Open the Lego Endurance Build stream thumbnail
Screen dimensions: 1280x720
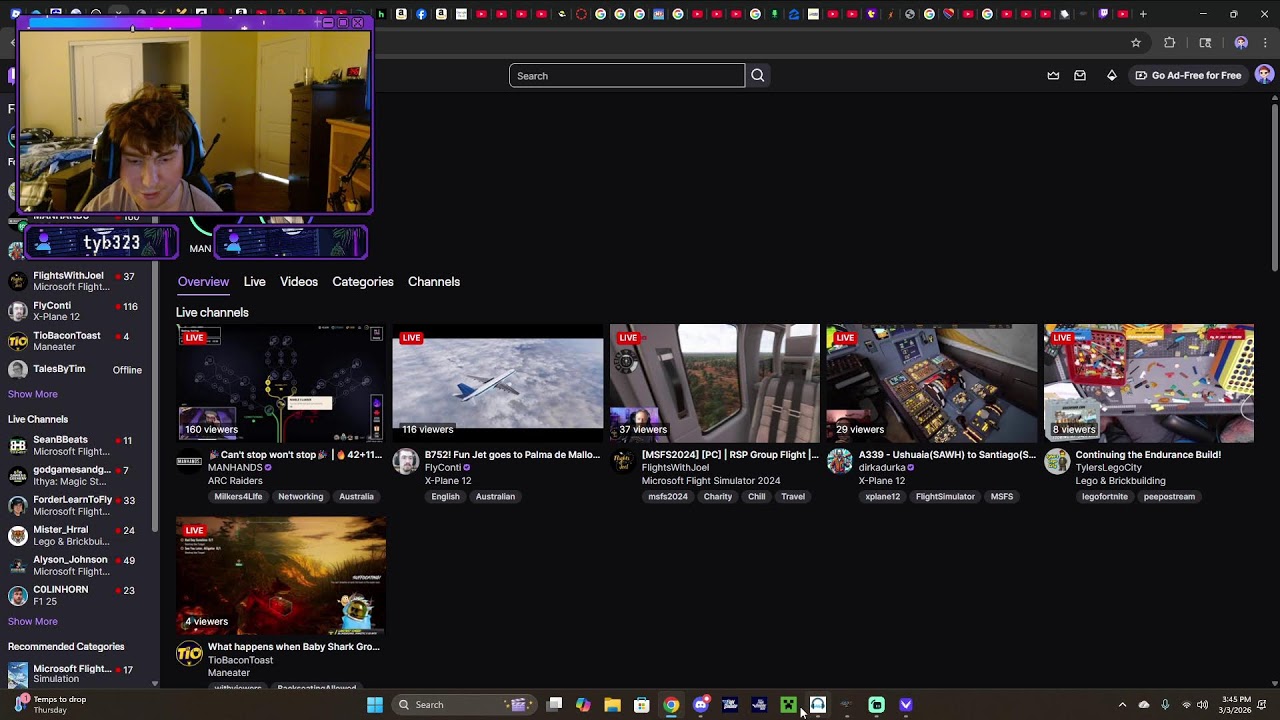point(1149,383)
